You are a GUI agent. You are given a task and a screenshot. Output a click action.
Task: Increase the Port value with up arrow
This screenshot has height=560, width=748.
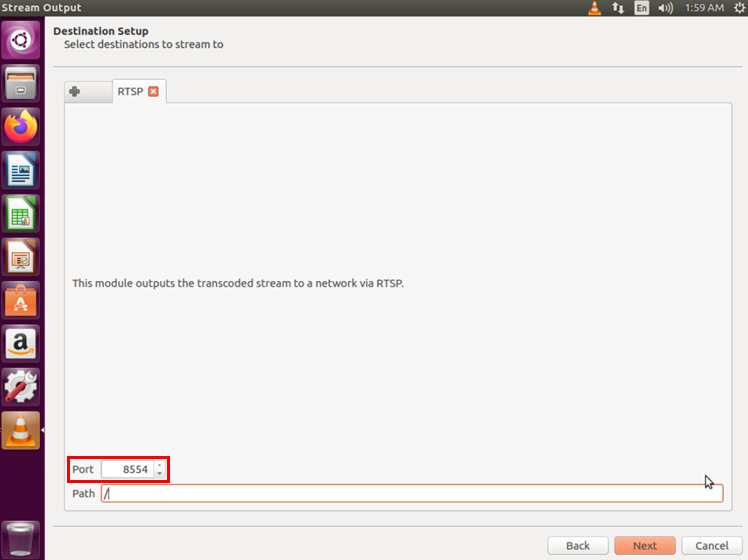pos(160,465)
